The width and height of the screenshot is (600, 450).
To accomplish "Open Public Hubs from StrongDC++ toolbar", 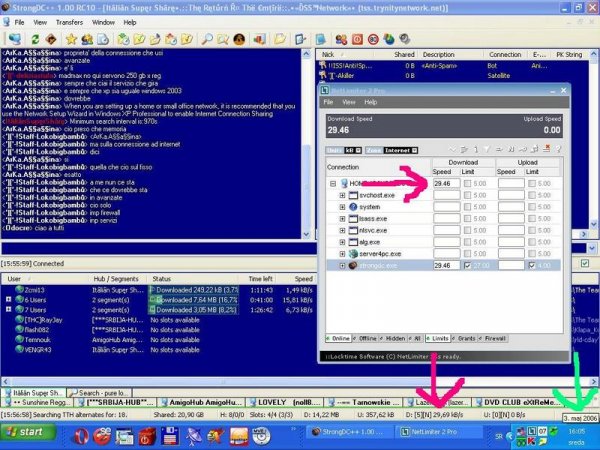I will 15,39.
